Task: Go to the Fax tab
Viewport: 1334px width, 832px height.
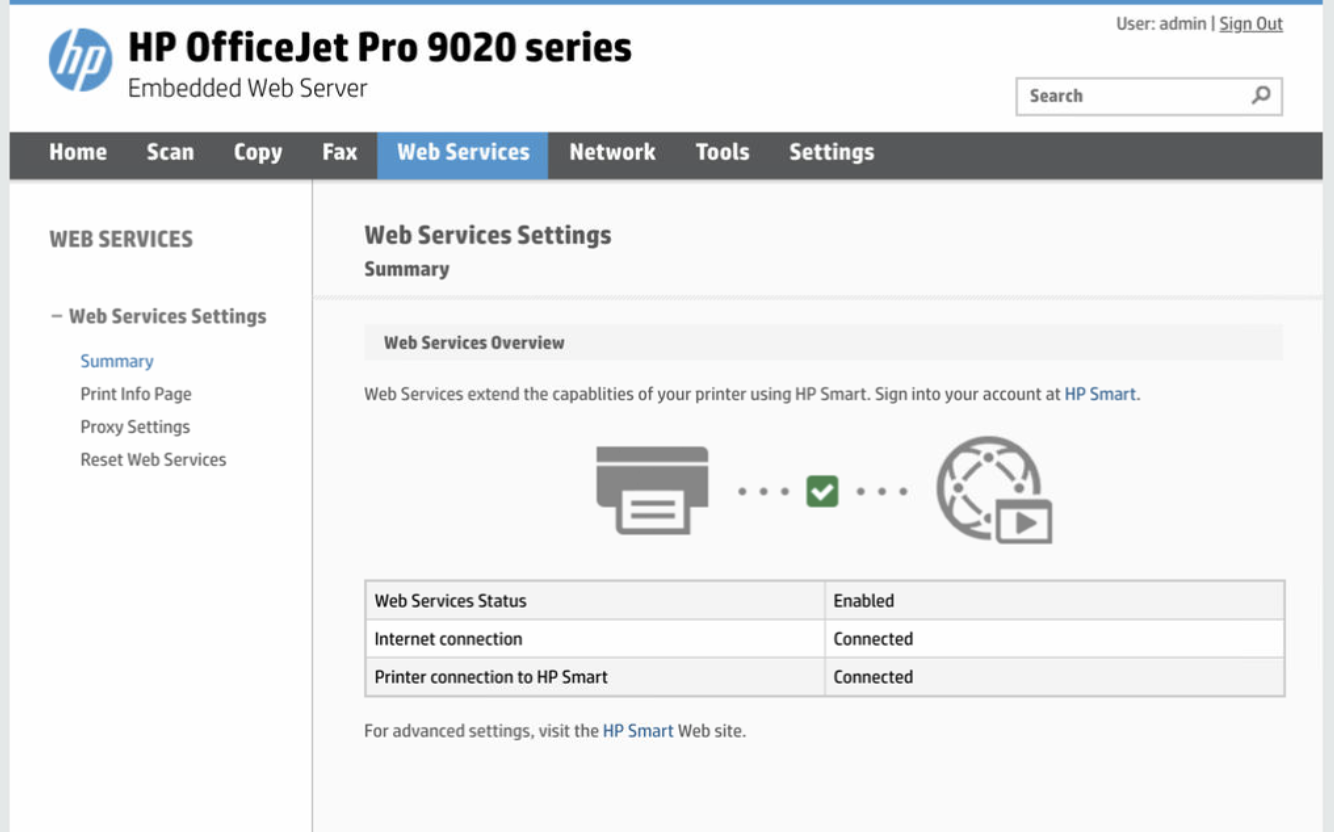Action: 339,152
